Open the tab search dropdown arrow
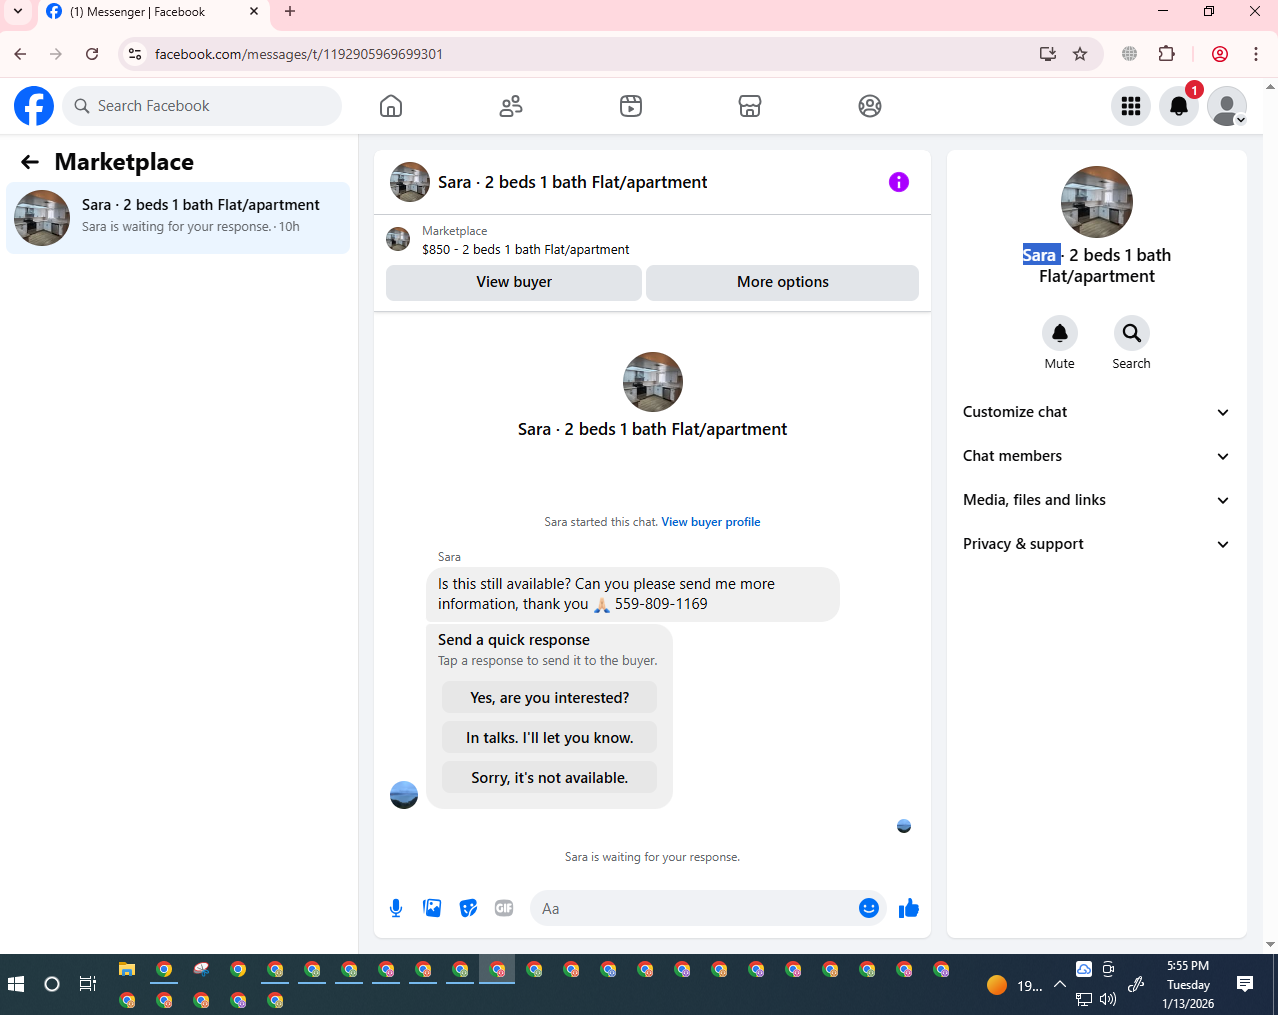This screenshot has height=1015, width=1278. [x=17, y=12]
